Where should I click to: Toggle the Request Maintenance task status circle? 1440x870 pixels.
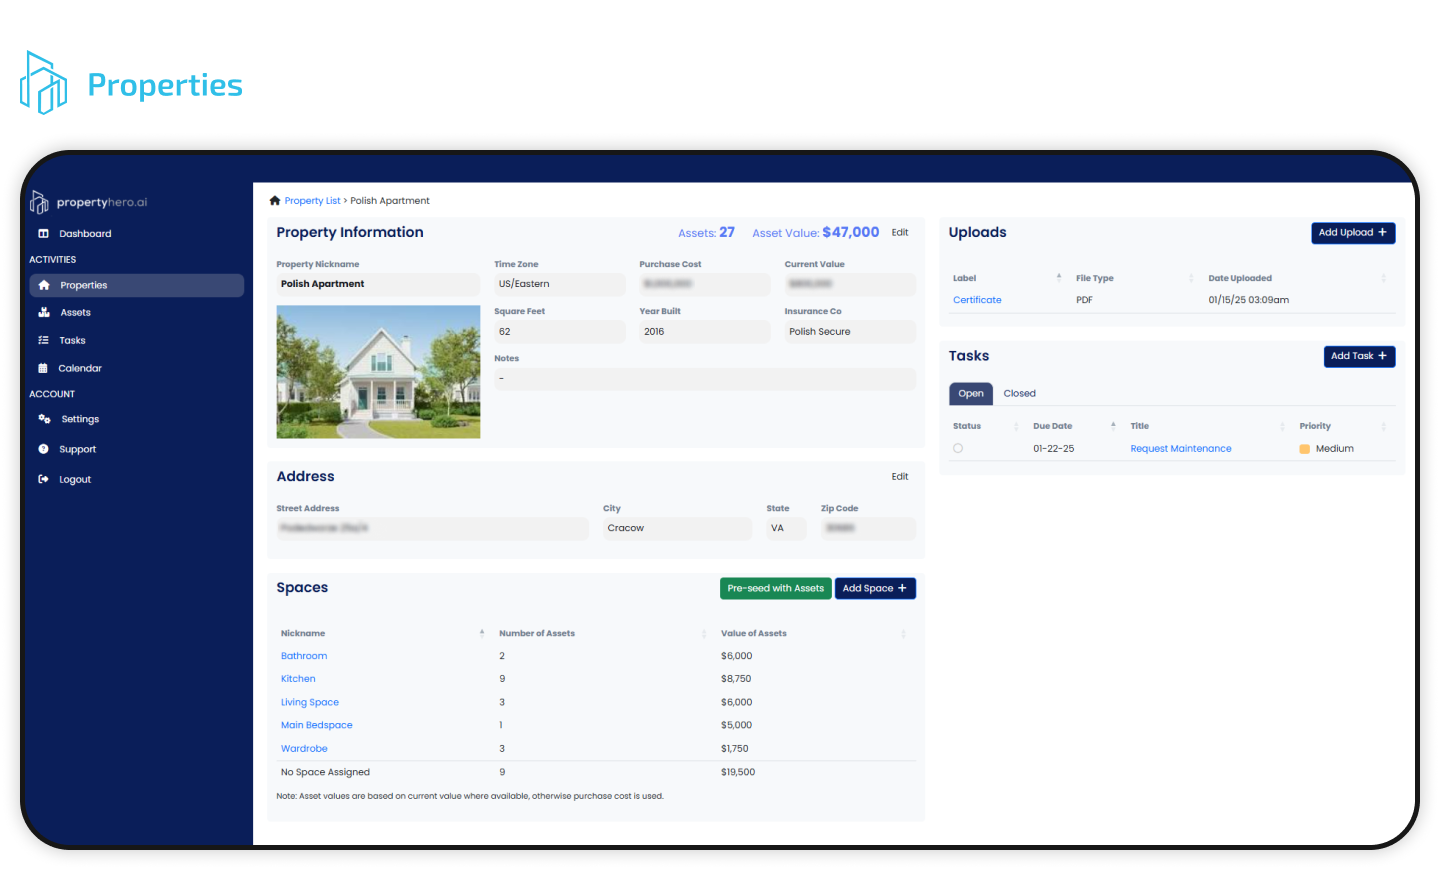click(958, 449)
